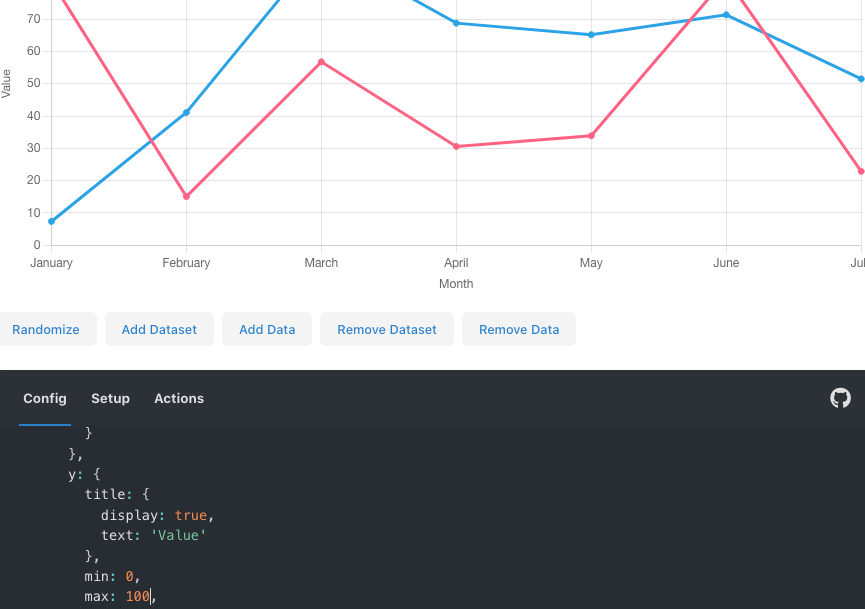
Task: Click the max value 100 in code
Action: (137, 597)
